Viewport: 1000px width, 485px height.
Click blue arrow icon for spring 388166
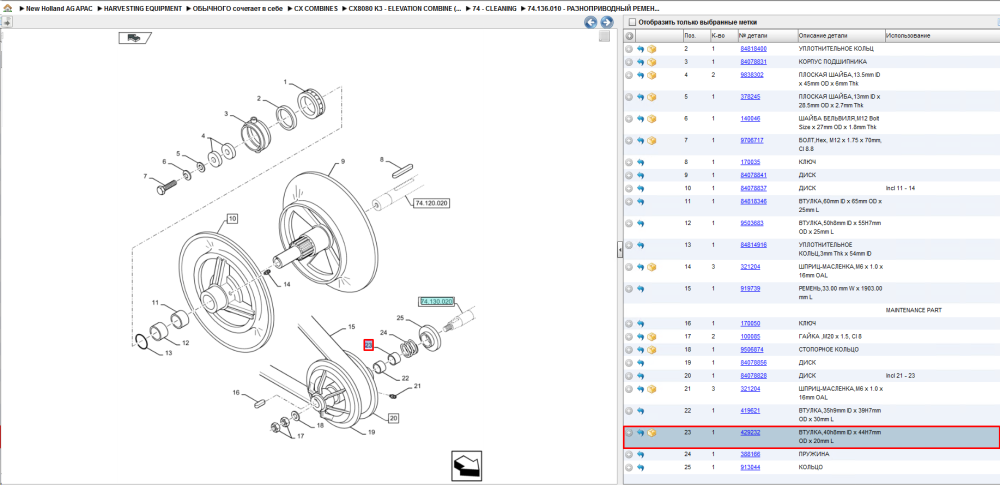(640, 454)
